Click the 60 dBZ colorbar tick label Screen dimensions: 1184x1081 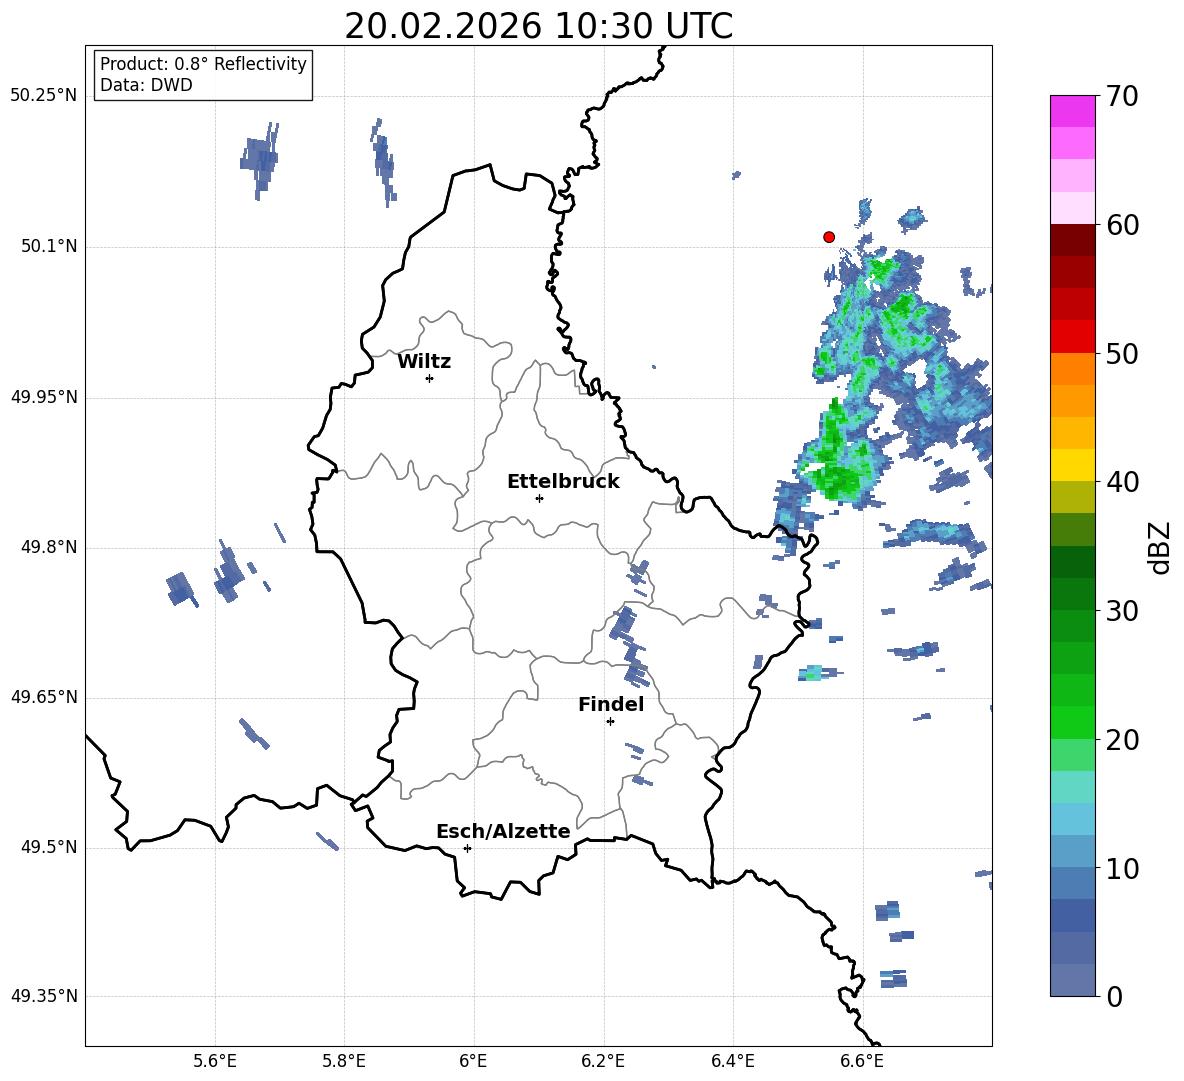click(1122, 225)
